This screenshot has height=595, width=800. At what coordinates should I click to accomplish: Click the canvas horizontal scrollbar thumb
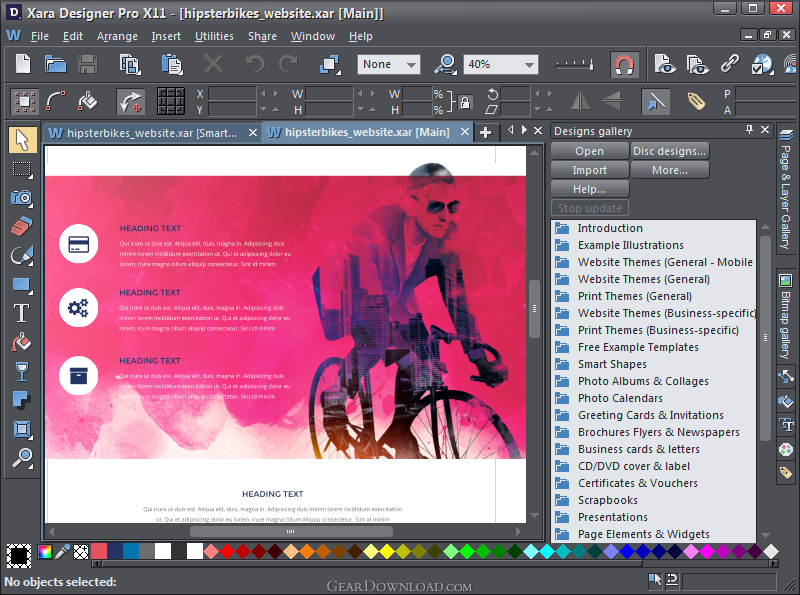click(x=291, y=531)
